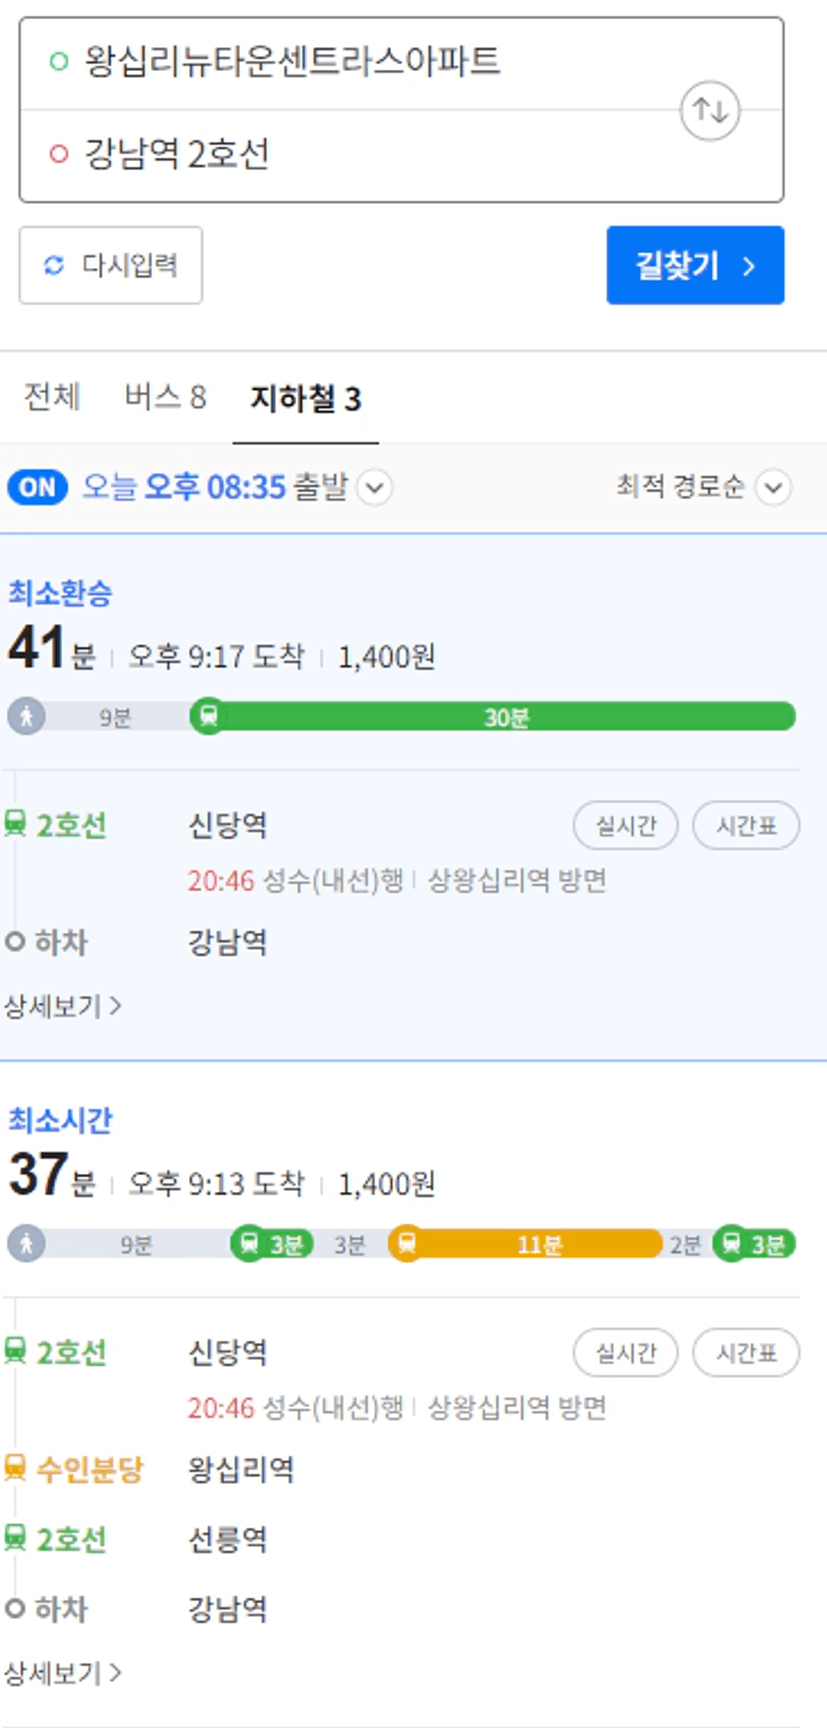Click walking icon on 37분 route bar
Screen dimensions: 827x1728
point(27,1243)
